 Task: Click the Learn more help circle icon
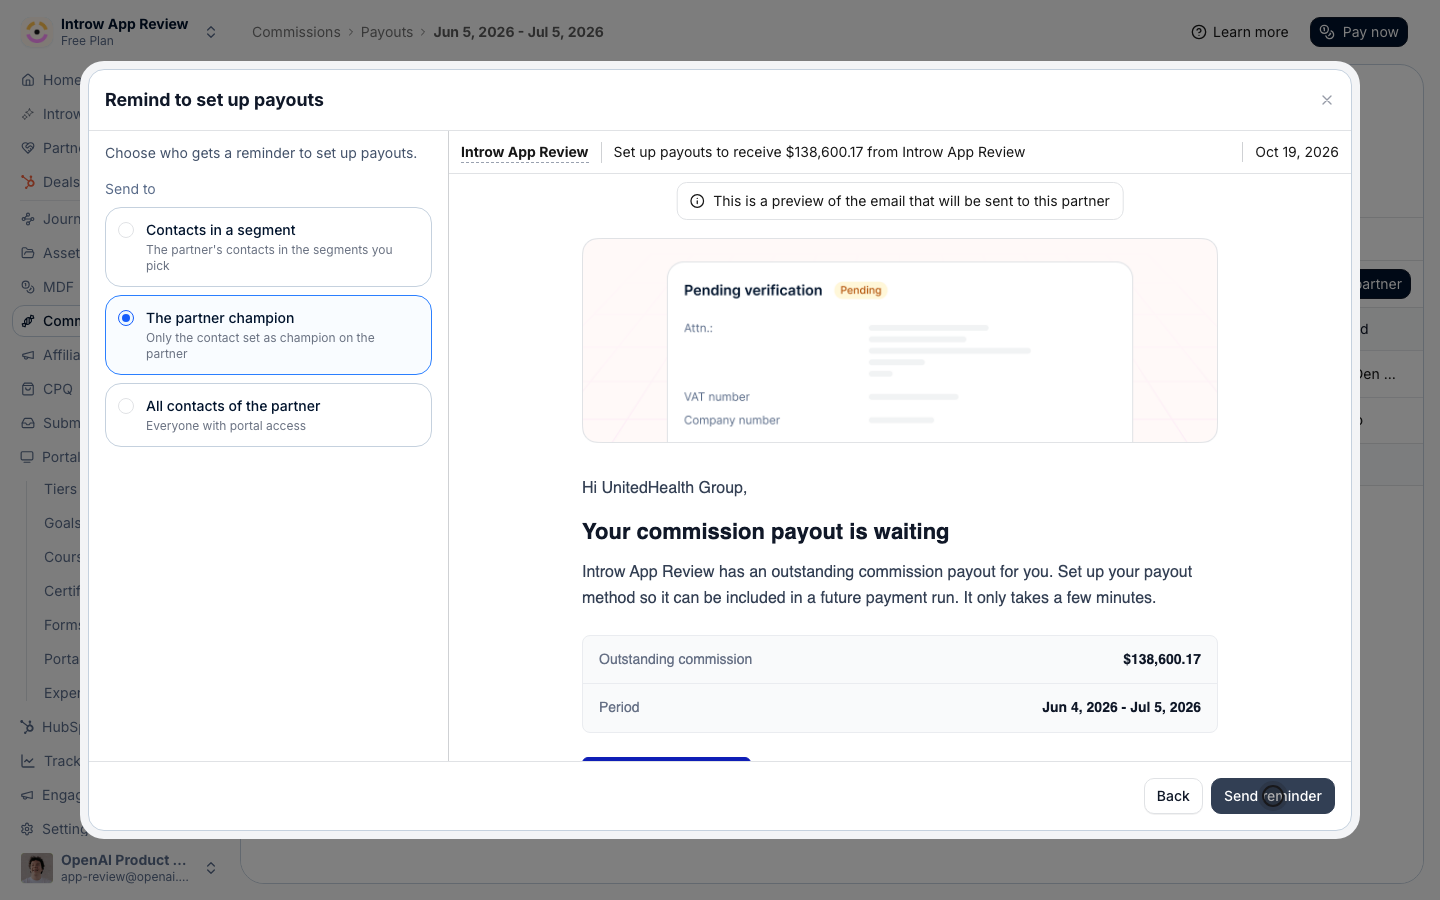click(1199, 32)
